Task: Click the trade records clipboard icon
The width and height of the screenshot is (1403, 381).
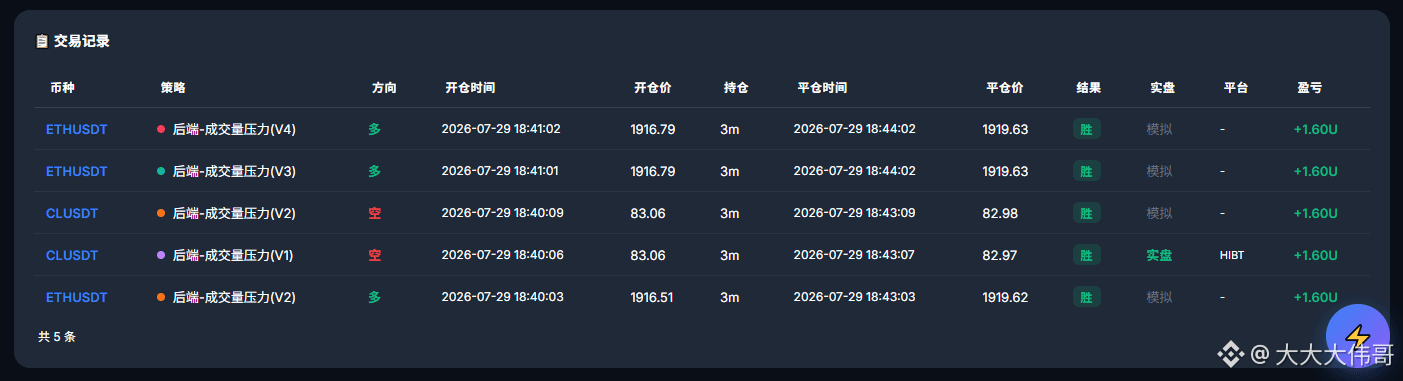Action: pos(41,42)
